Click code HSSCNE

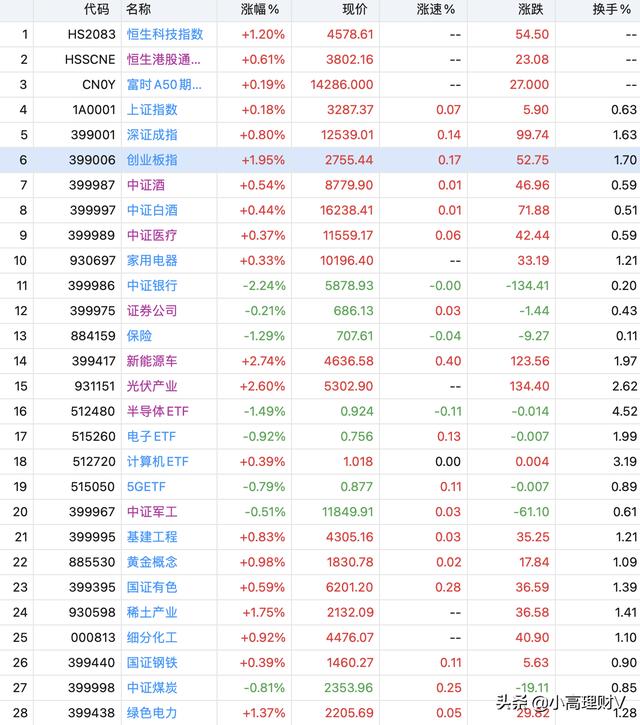pyautogui.click(x=90, y=59)
